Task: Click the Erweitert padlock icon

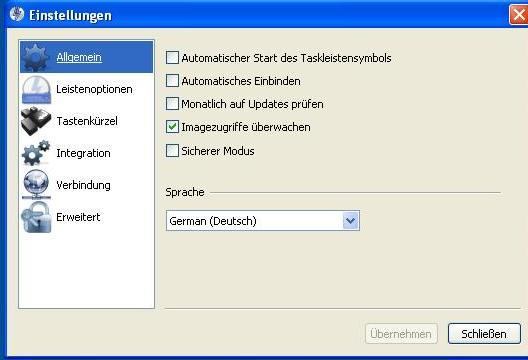Action: [x=36, y=217]
